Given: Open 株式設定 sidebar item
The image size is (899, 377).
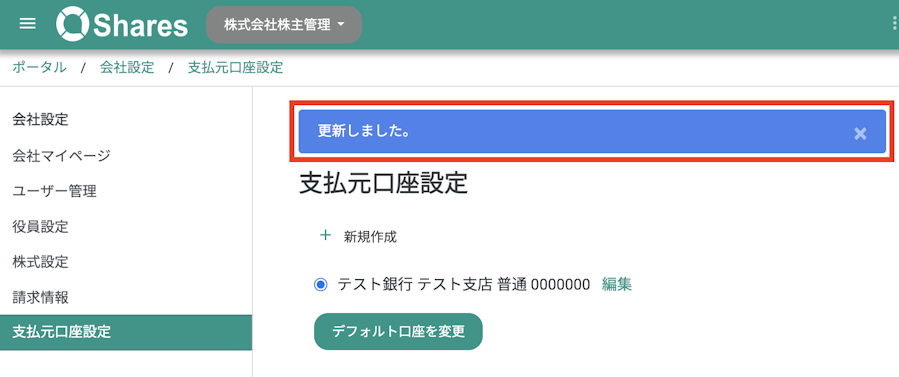Looking at the screenshot, I should point(40,262).
